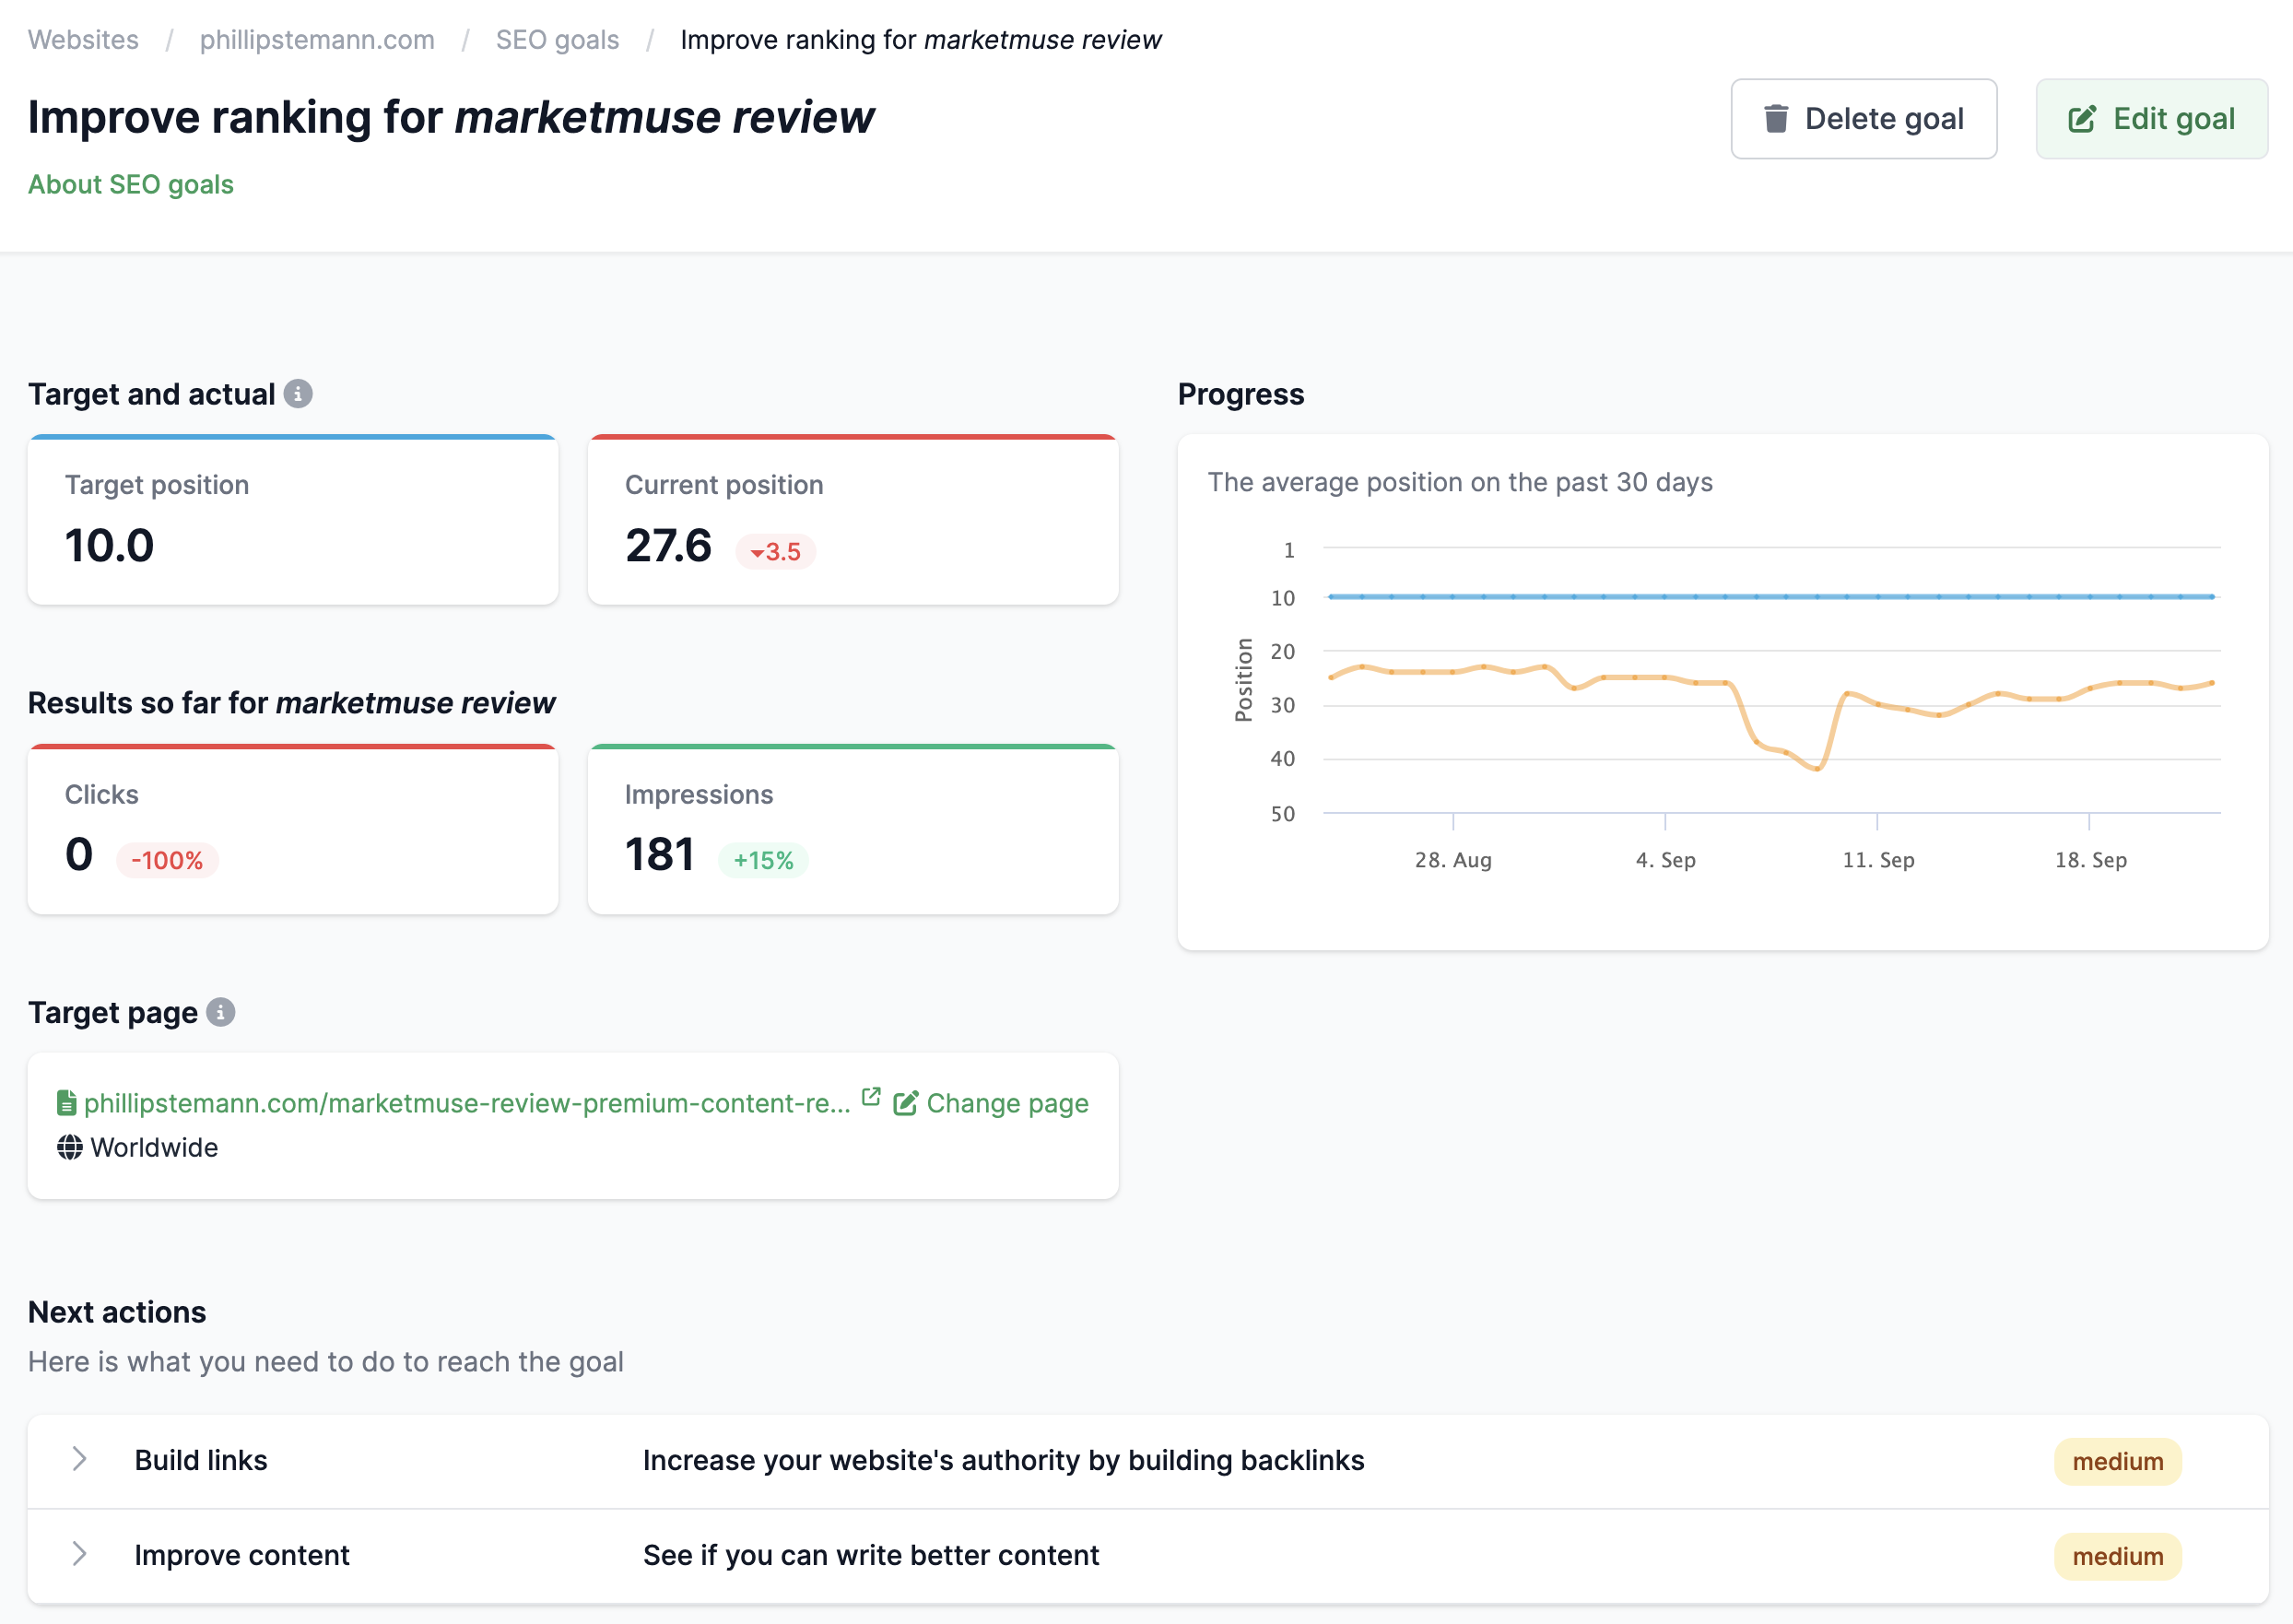This screenshot has height=1624, width=2293.
Task: Click the medium badge on Build links
Action: tap(2118, 1461)
